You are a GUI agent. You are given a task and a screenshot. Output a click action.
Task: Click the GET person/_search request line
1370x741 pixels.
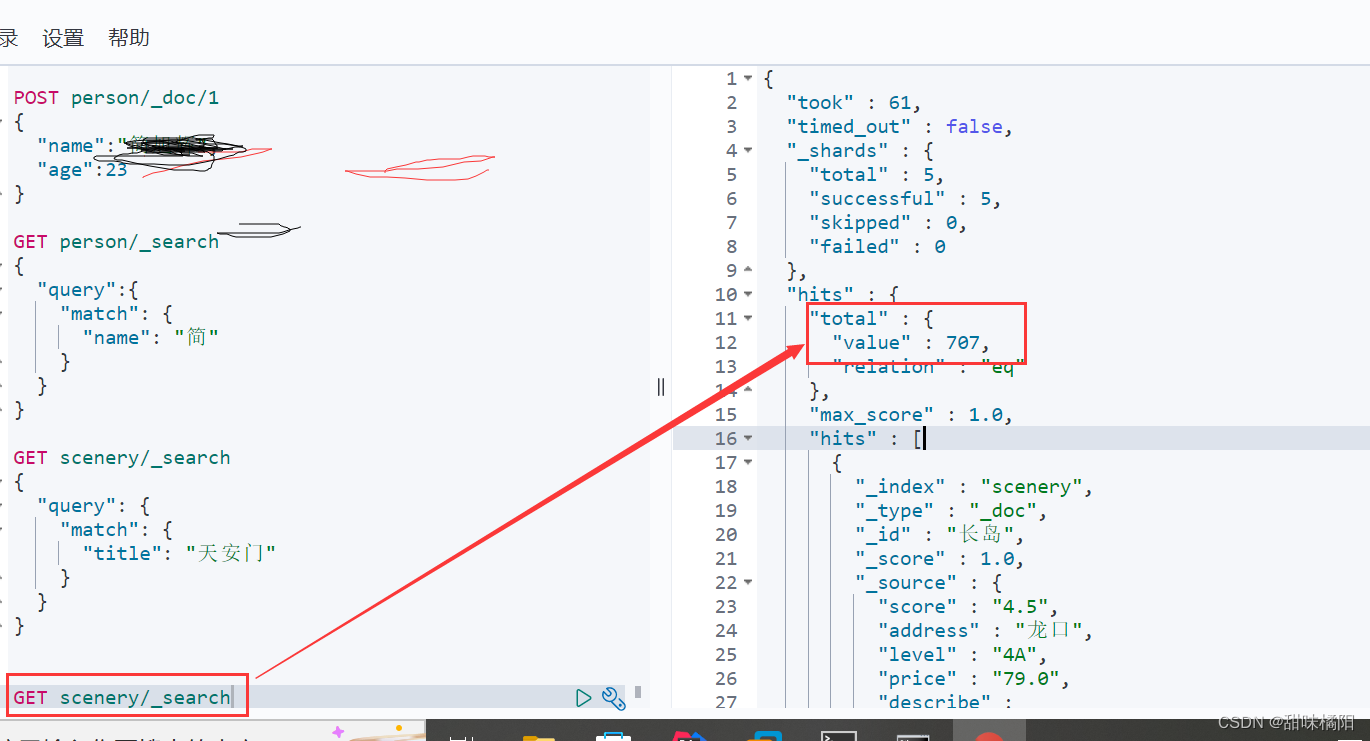(116, 242)
